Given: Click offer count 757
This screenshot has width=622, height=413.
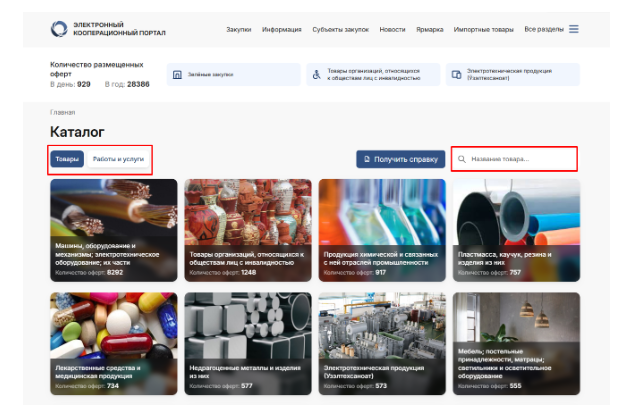Looking at the screenshot, I should point(515,272).
